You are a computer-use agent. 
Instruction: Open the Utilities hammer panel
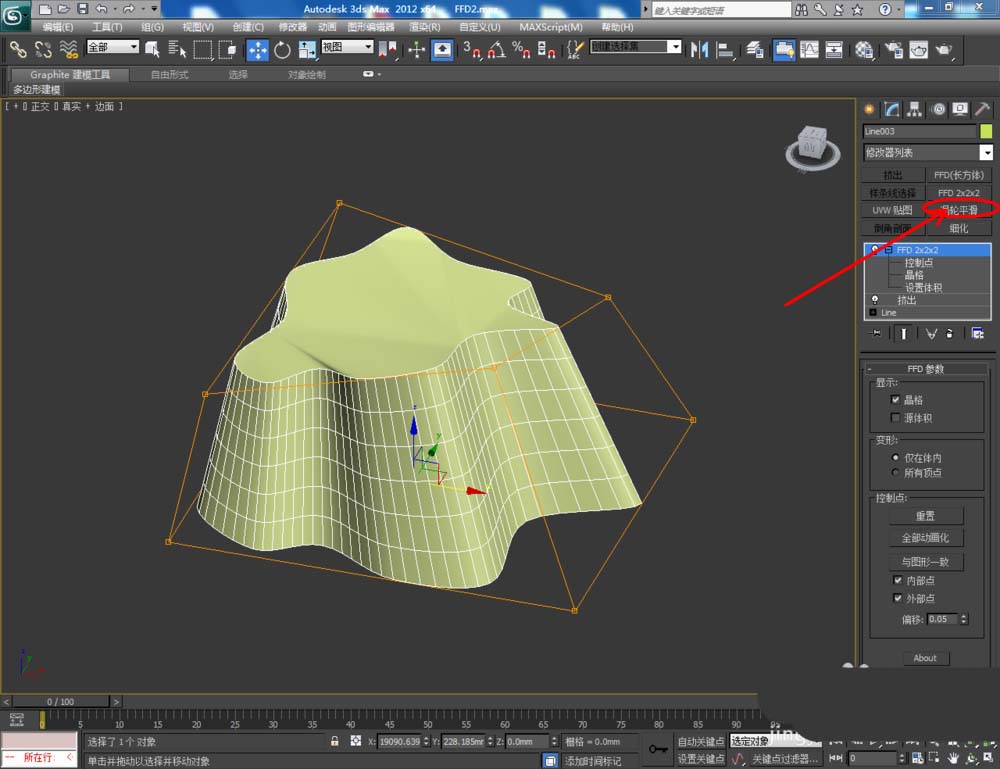pyautogui.click(x=983, y=109)
